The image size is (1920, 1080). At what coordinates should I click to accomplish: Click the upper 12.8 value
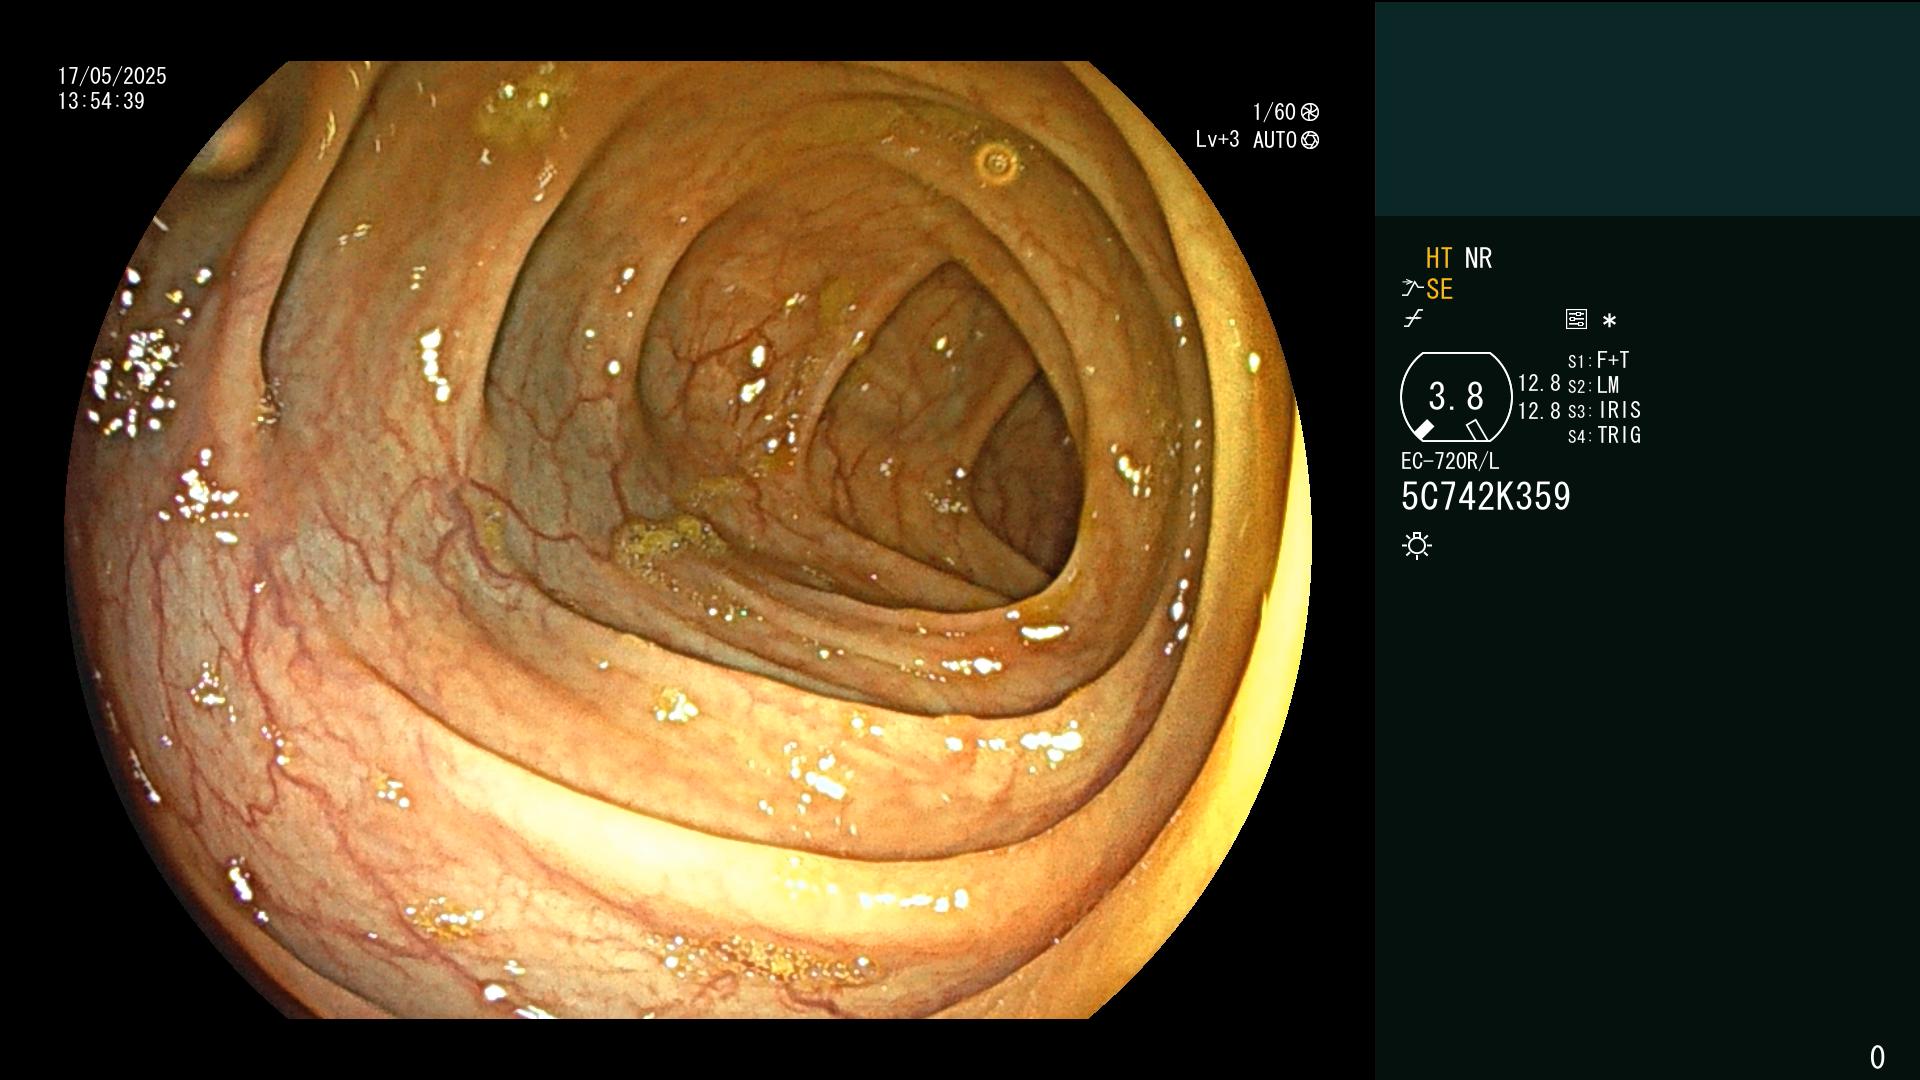point(1539,383)
